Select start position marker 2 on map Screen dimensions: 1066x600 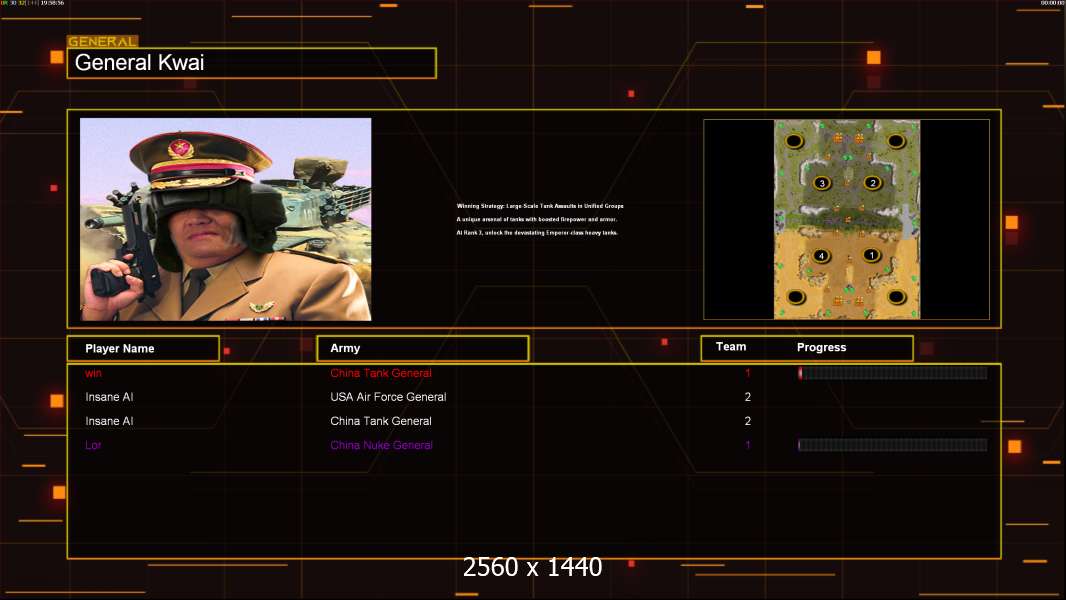pyautogui.click(x=872, y=183)
